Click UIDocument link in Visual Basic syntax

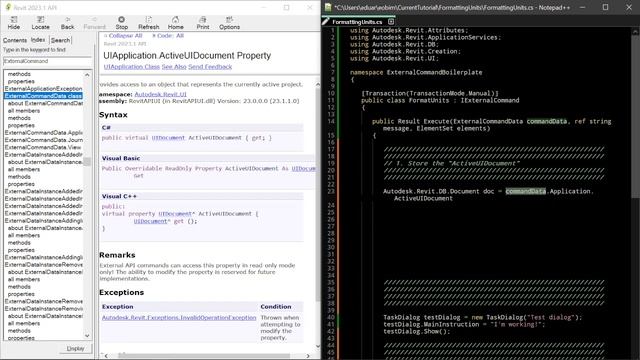303,169
